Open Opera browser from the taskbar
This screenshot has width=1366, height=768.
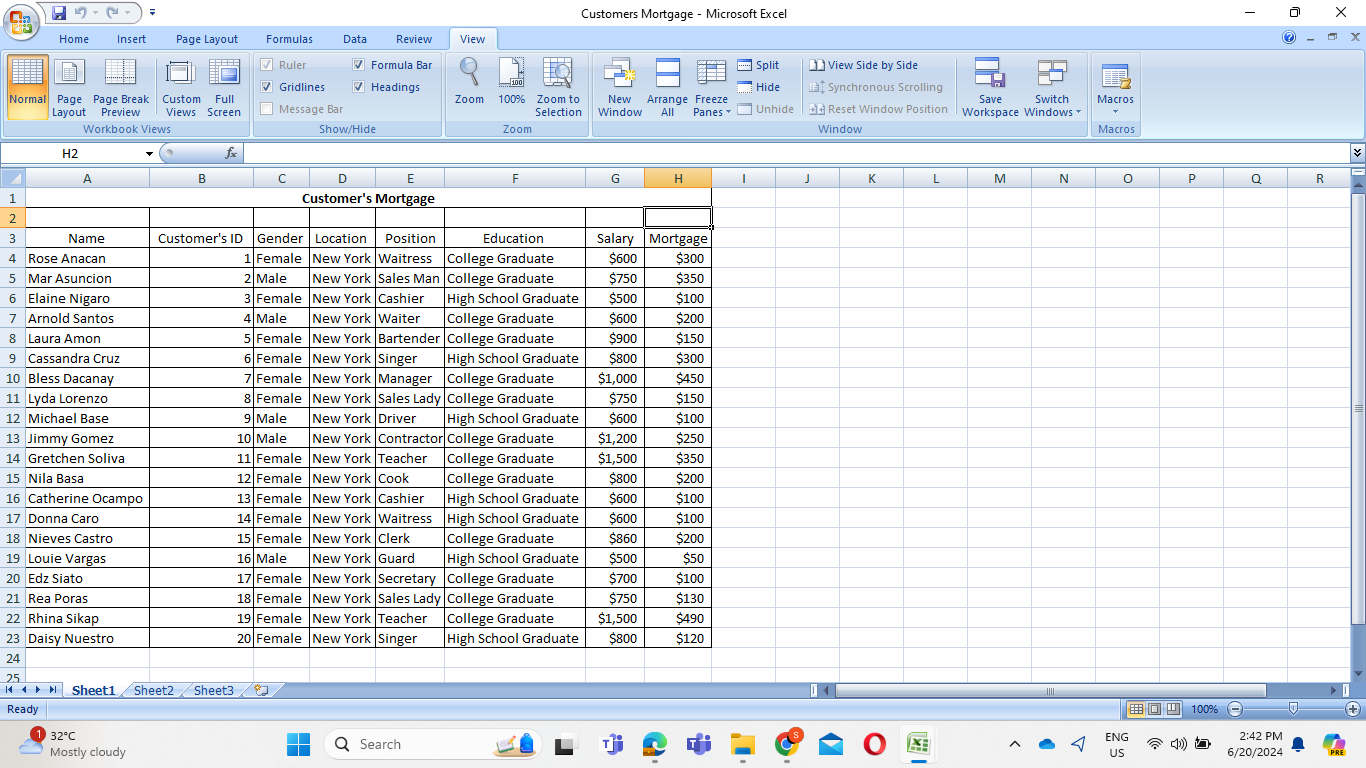point(875,744)
